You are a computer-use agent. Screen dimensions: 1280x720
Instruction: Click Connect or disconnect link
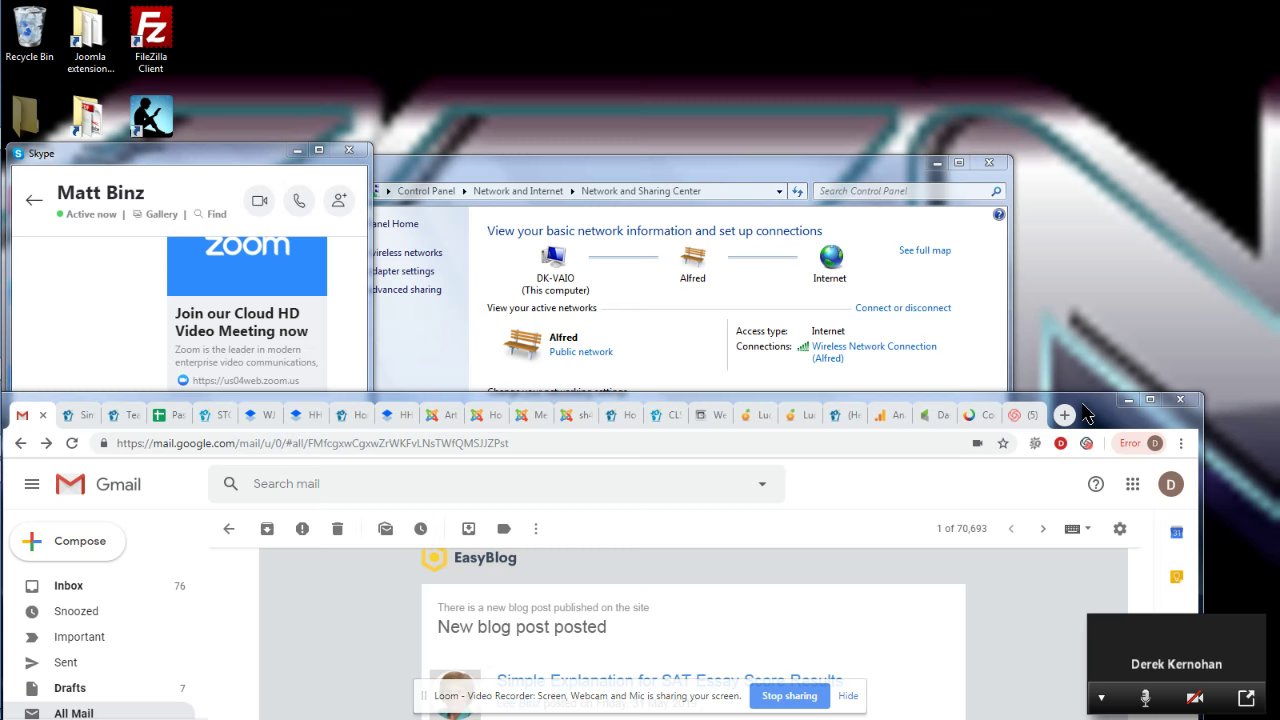tap(903, 308)
